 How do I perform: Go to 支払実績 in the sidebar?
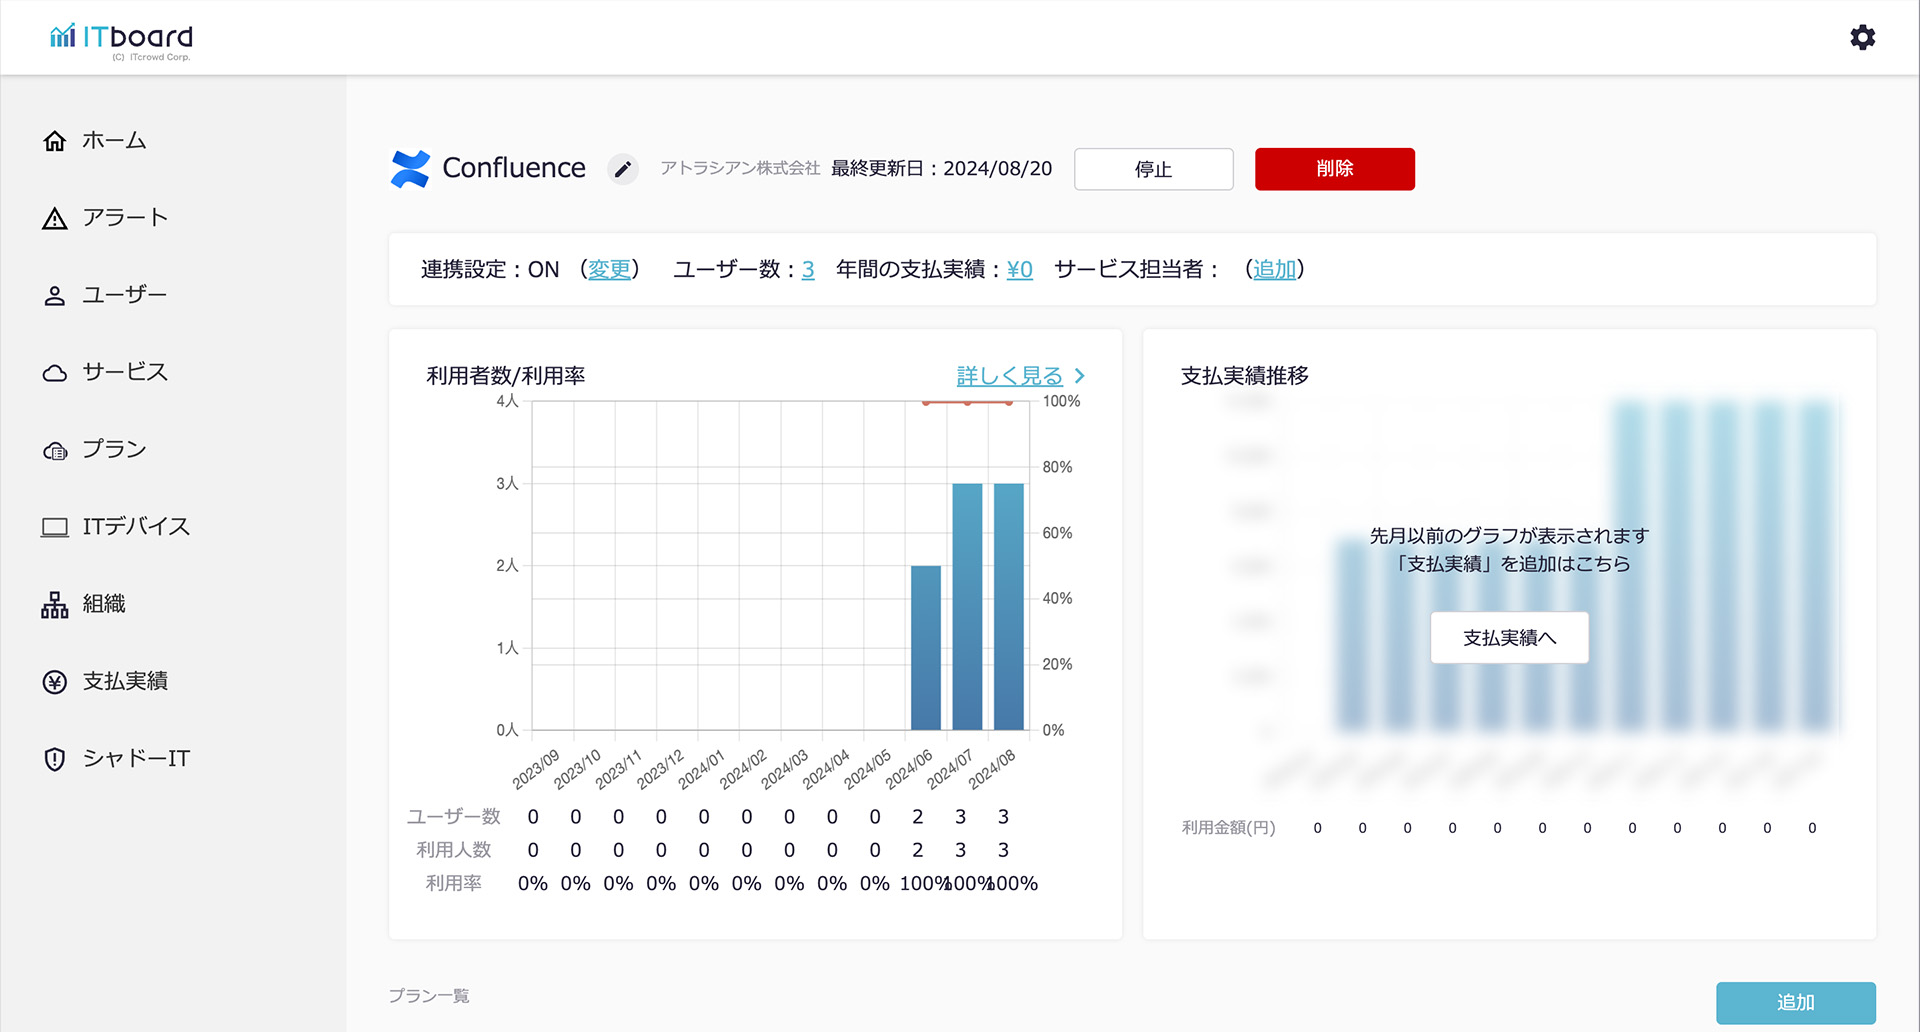coord(125,681)
